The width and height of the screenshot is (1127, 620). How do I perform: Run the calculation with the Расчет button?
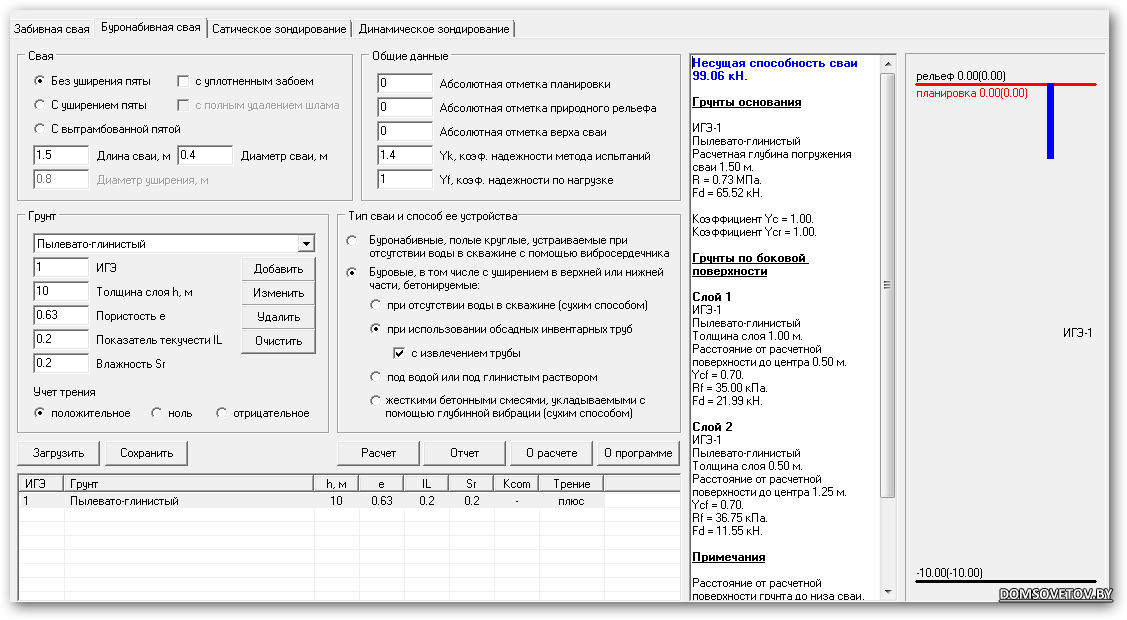coord(378,453)
